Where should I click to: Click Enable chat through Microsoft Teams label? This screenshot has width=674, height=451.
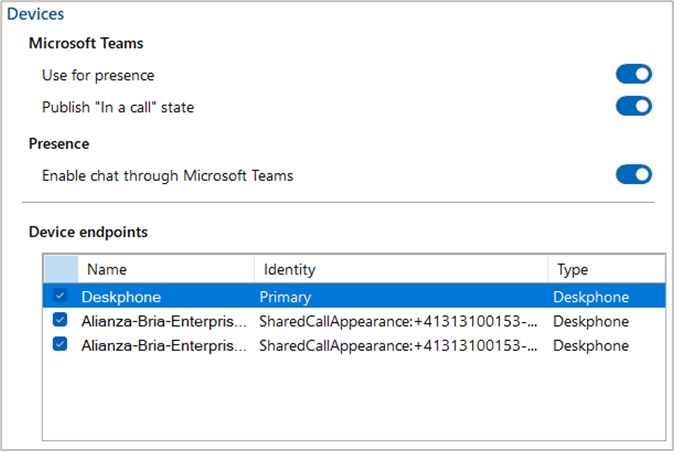point(168,175)
